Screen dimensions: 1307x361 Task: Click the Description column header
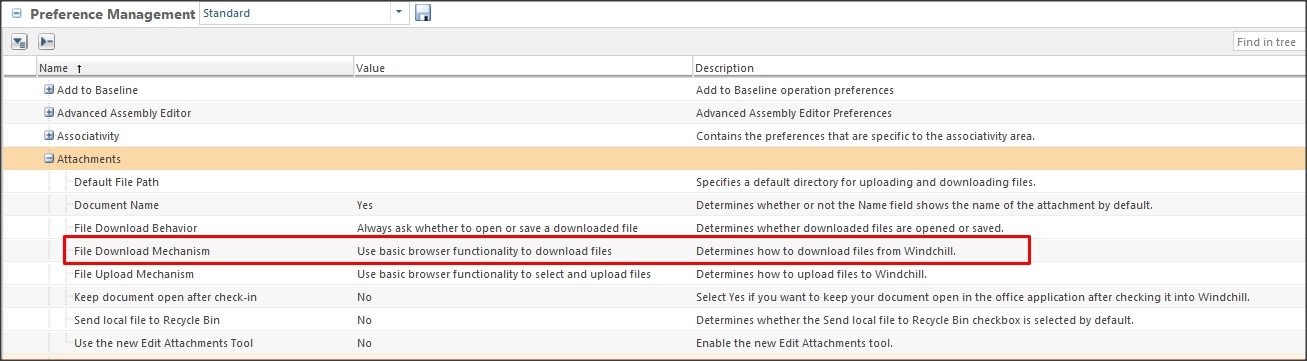tap(999, 68)
